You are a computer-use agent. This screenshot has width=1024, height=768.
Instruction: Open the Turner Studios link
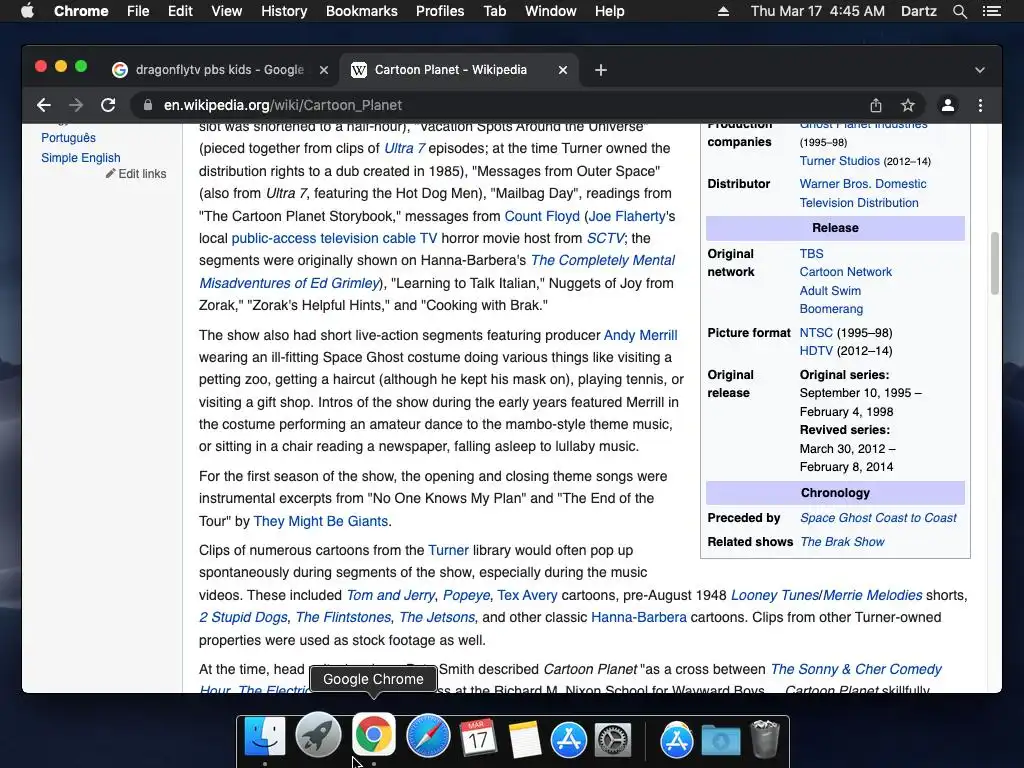tap(840, 161)
